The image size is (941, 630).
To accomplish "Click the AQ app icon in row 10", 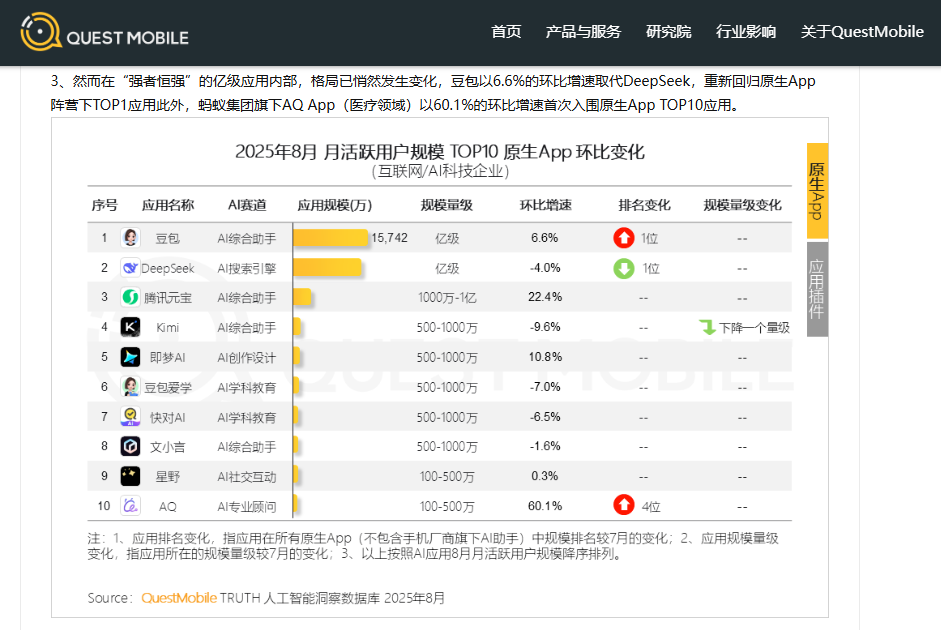I will point(130,506).
